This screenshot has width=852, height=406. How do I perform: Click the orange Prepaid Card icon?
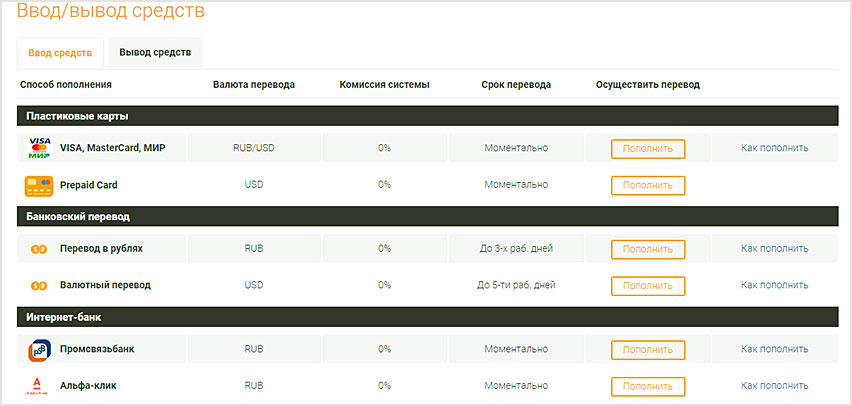click(x=39, y=185)
